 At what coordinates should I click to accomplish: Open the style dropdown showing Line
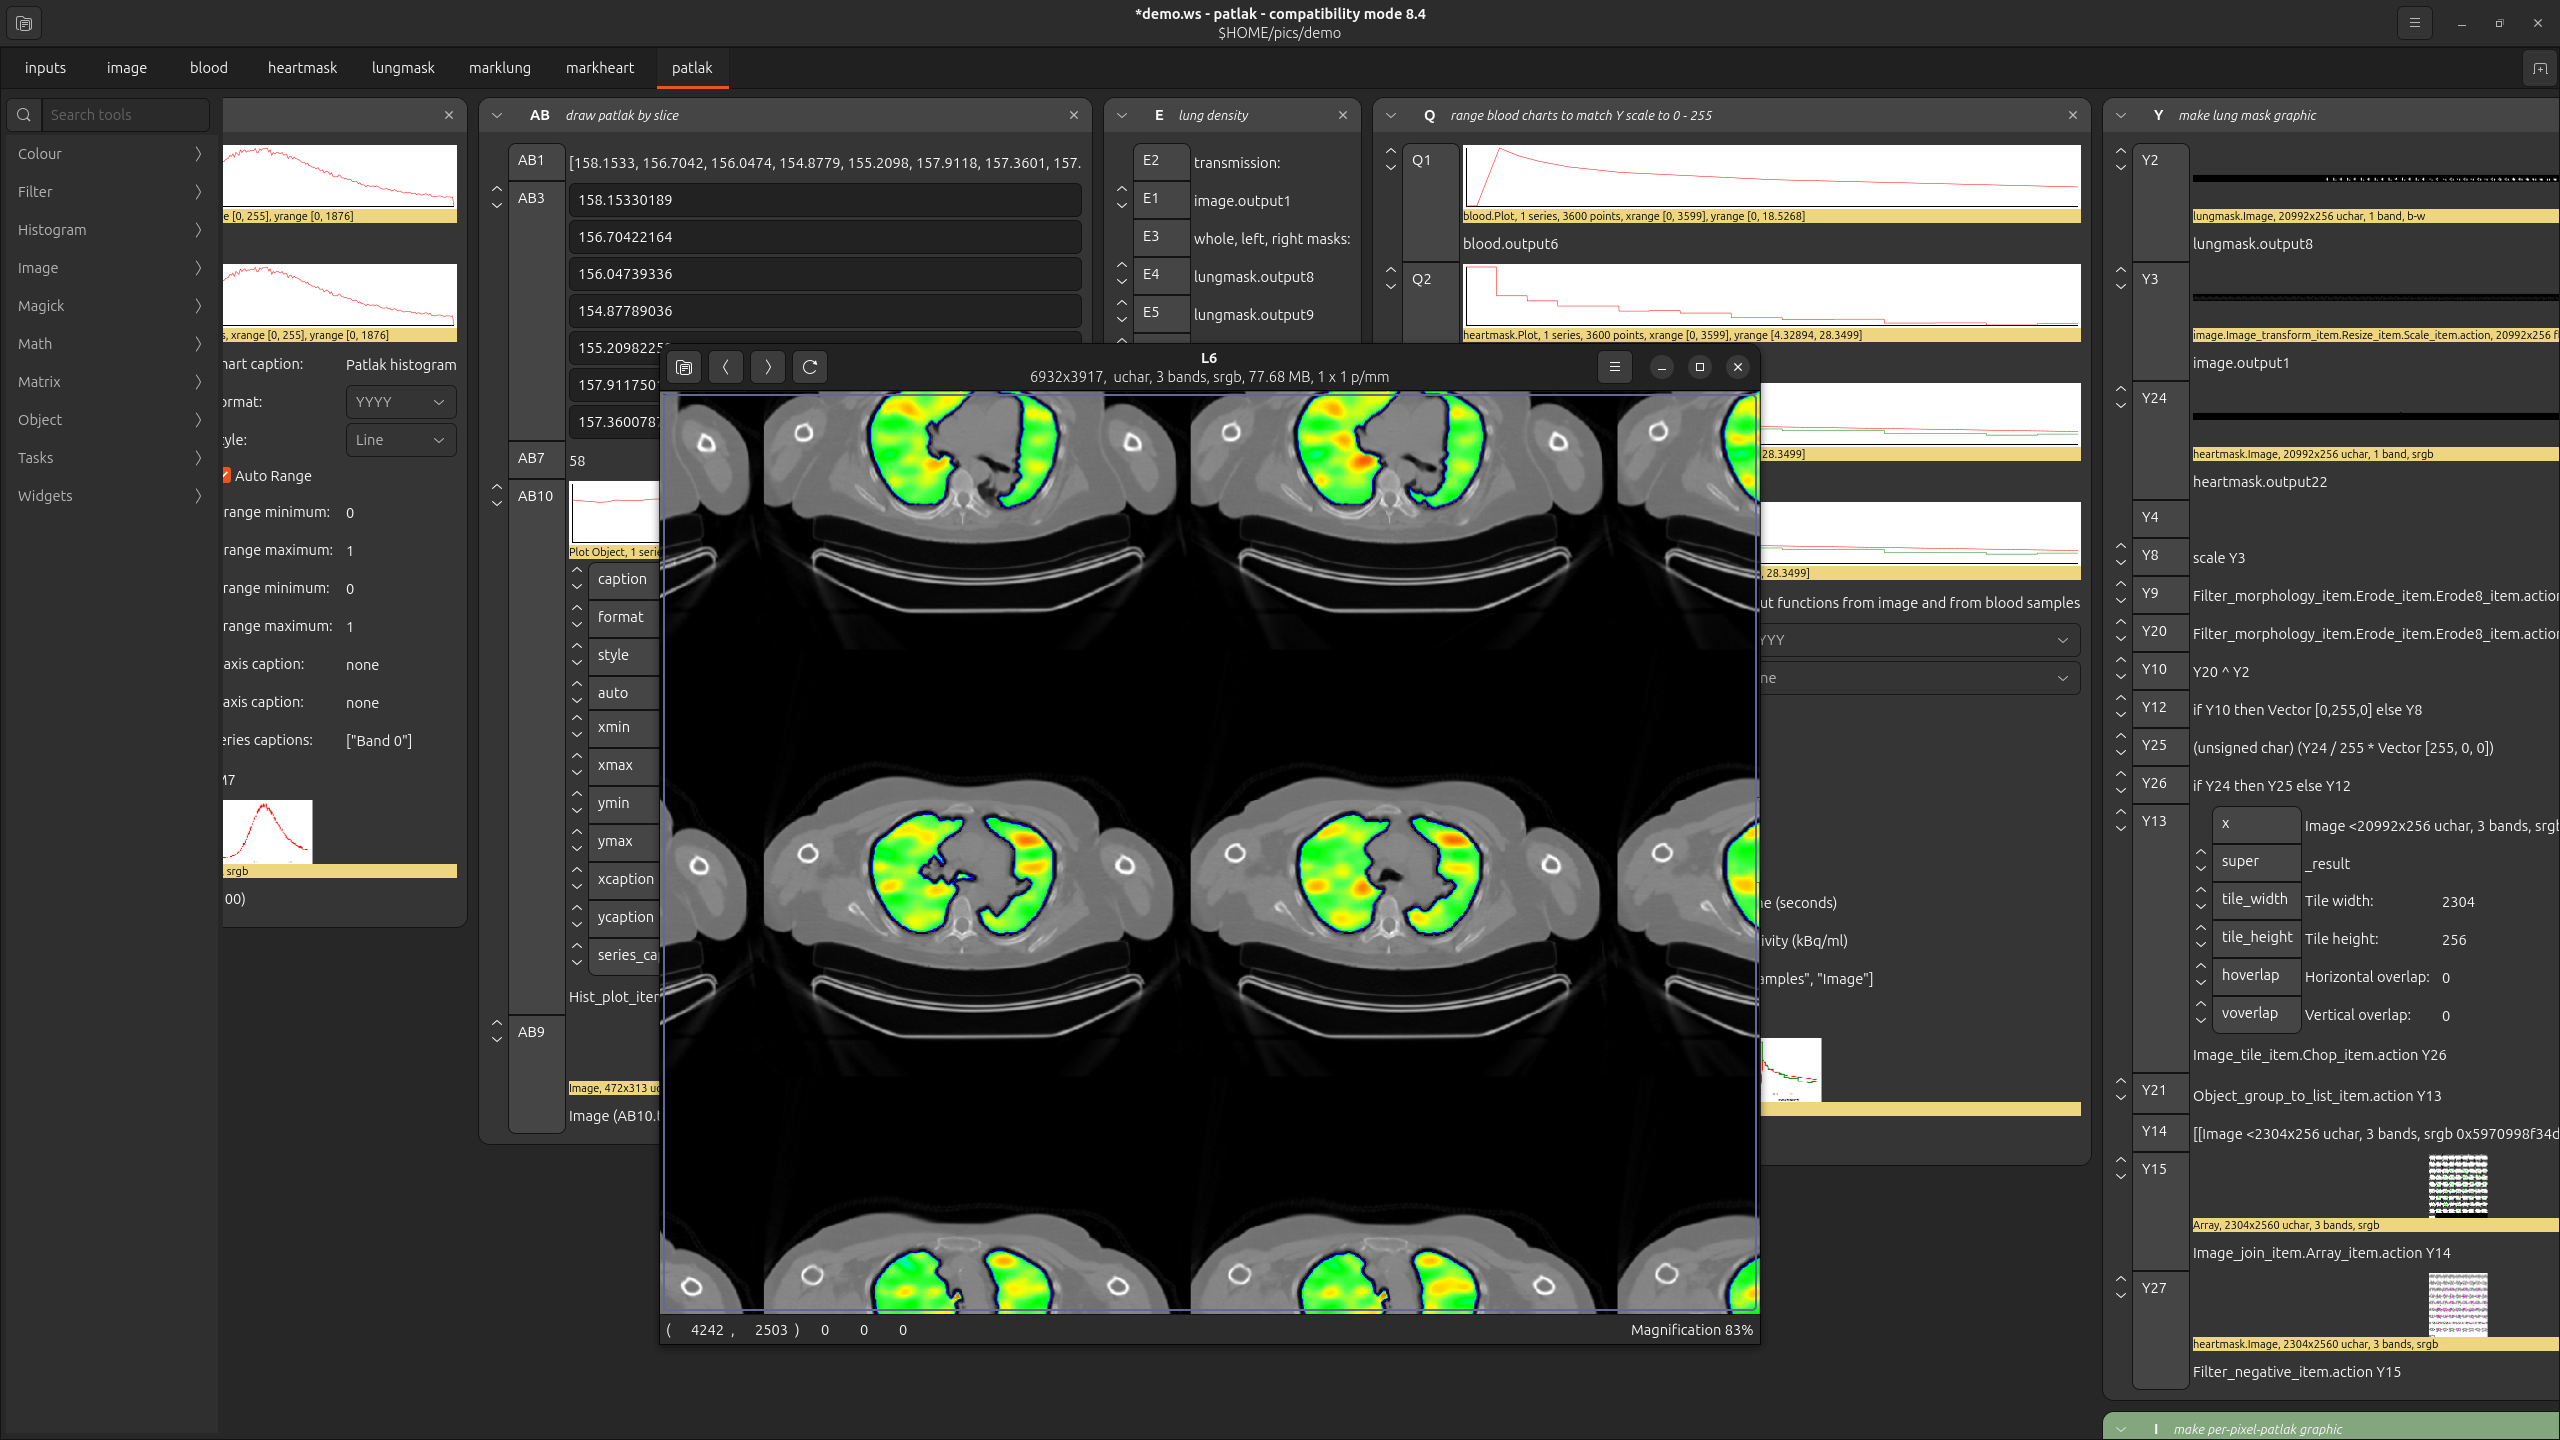click(401, 440)
